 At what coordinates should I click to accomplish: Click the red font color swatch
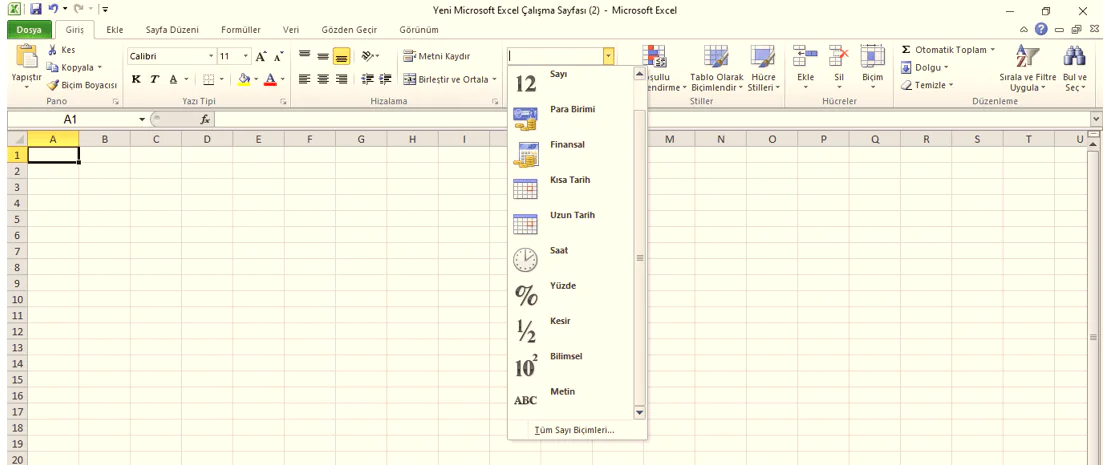point(269,79)
